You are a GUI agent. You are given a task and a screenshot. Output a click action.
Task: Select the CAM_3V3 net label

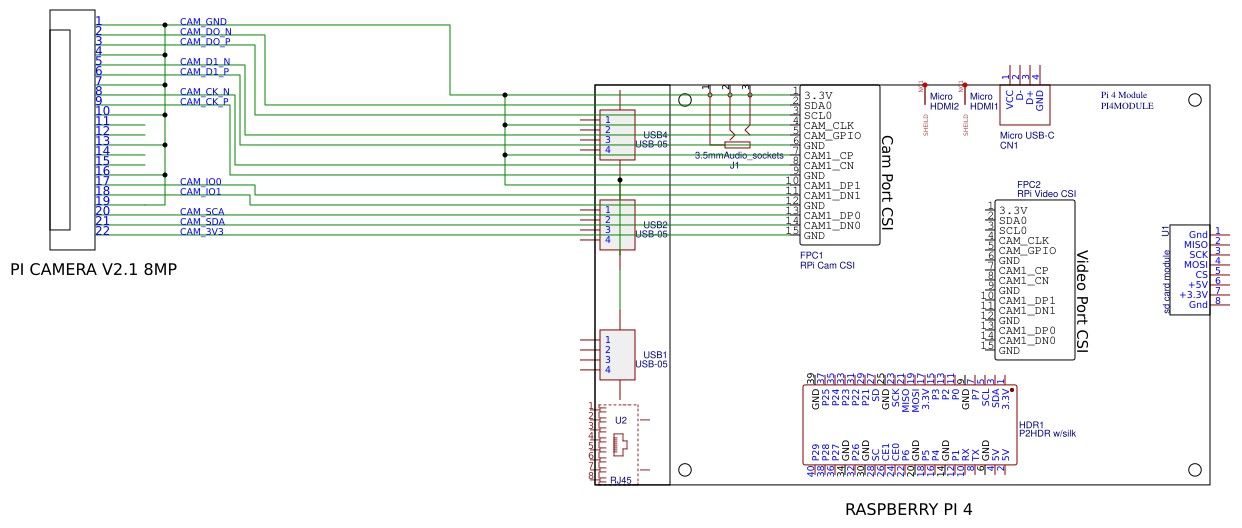click(x=202, y=232)
